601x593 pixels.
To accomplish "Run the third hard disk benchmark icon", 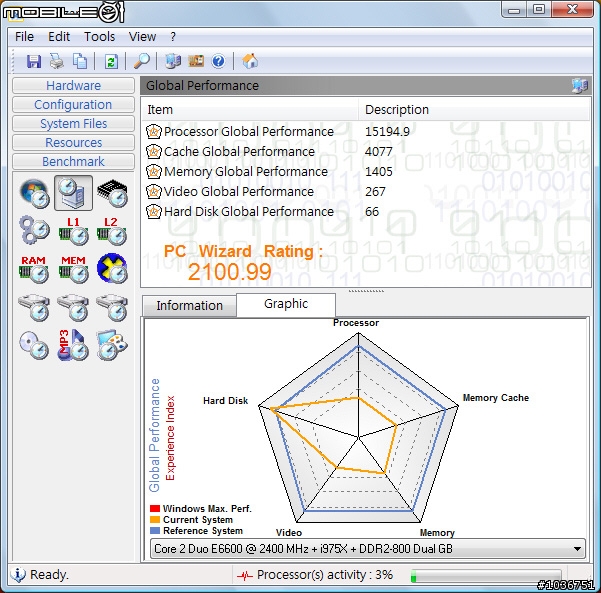I will 112,307.
